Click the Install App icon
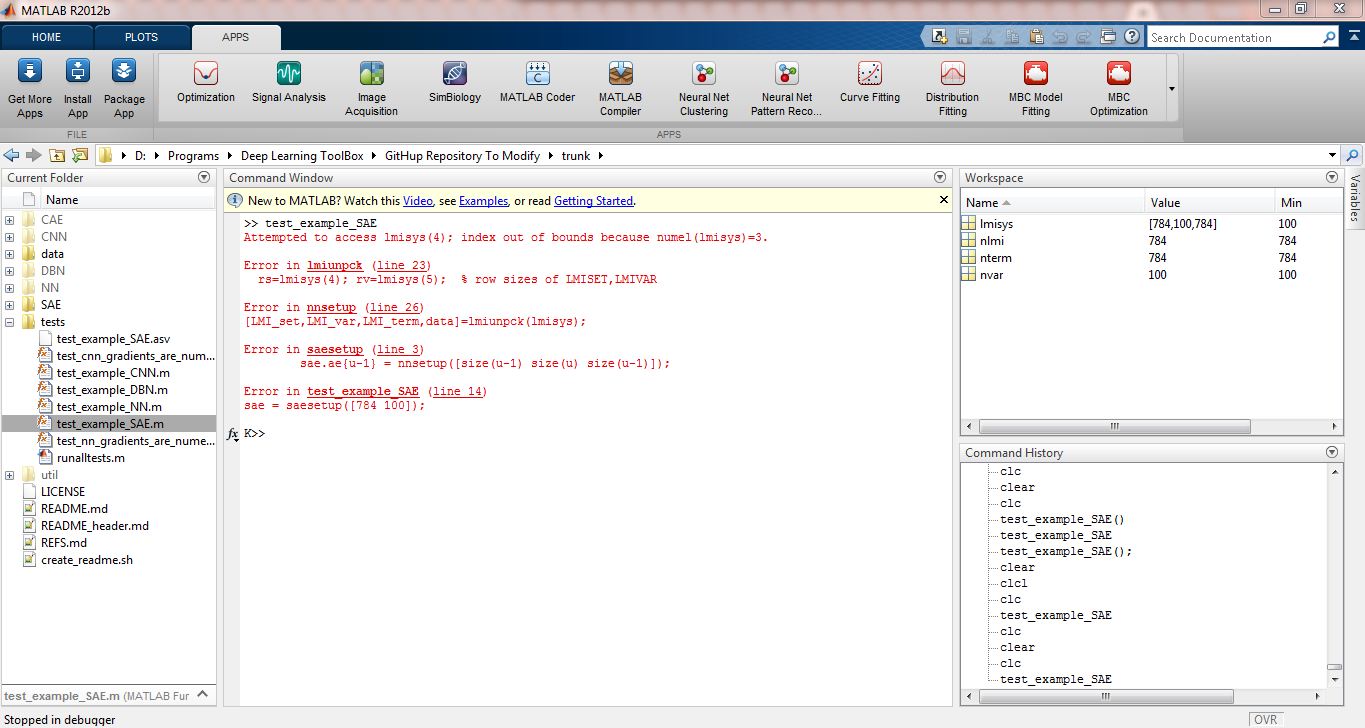 point(78,88)
